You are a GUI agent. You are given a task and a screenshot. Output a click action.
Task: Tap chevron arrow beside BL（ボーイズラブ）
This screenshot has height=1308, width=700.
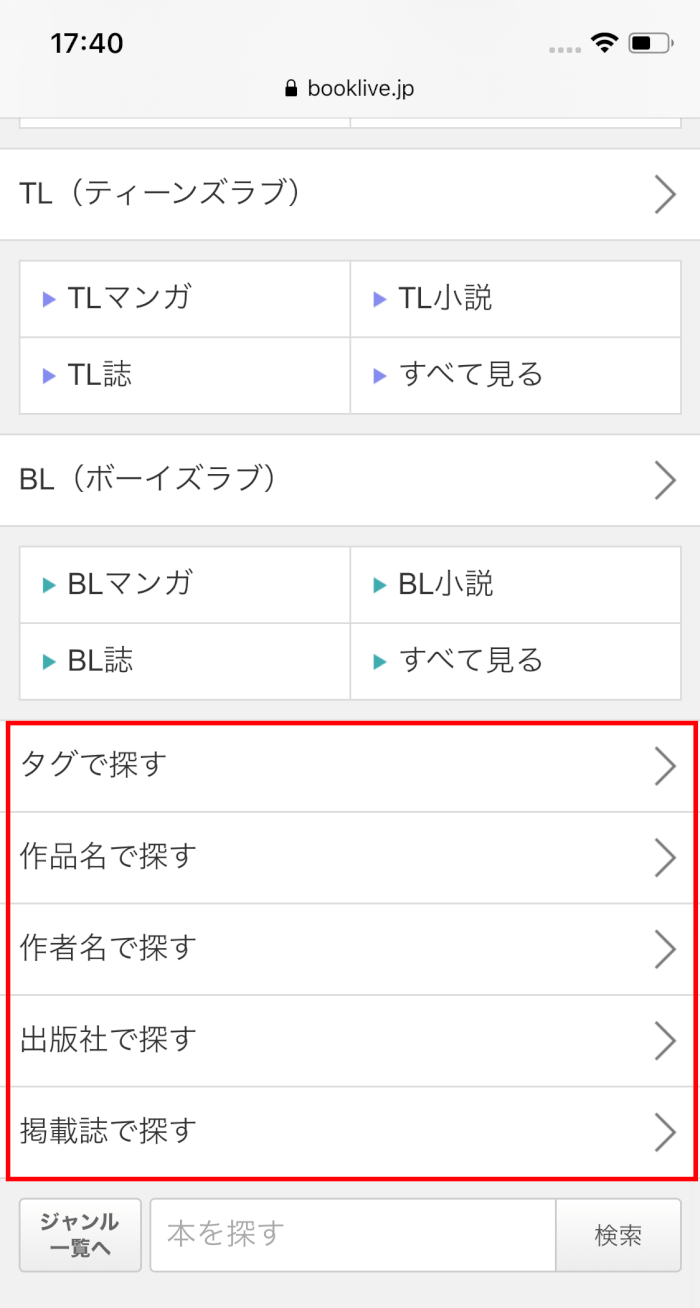pyautogui.click(x=665, y=480)
